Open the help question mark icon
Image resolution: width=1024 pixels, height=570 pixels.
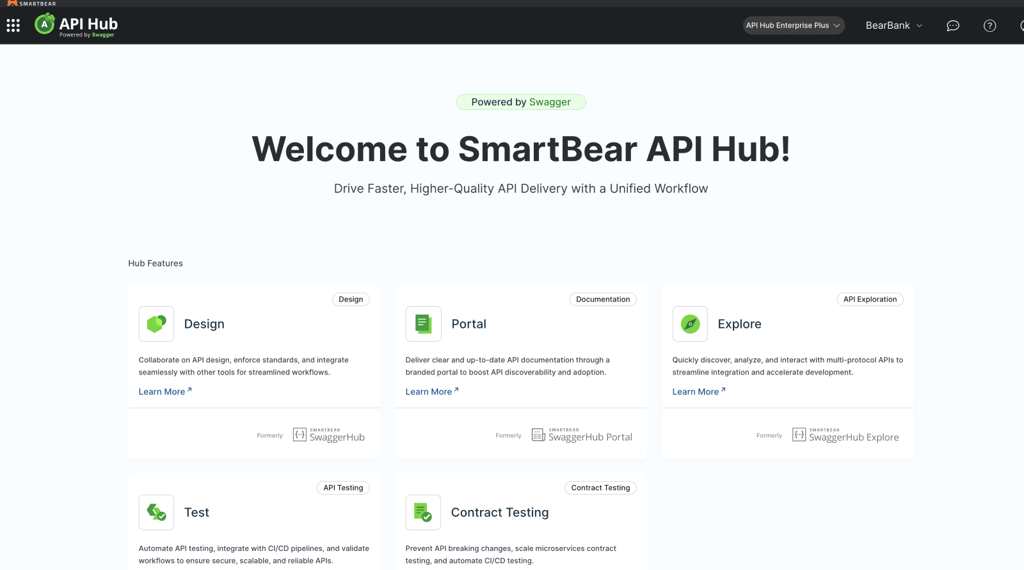[x=990, y=25]
